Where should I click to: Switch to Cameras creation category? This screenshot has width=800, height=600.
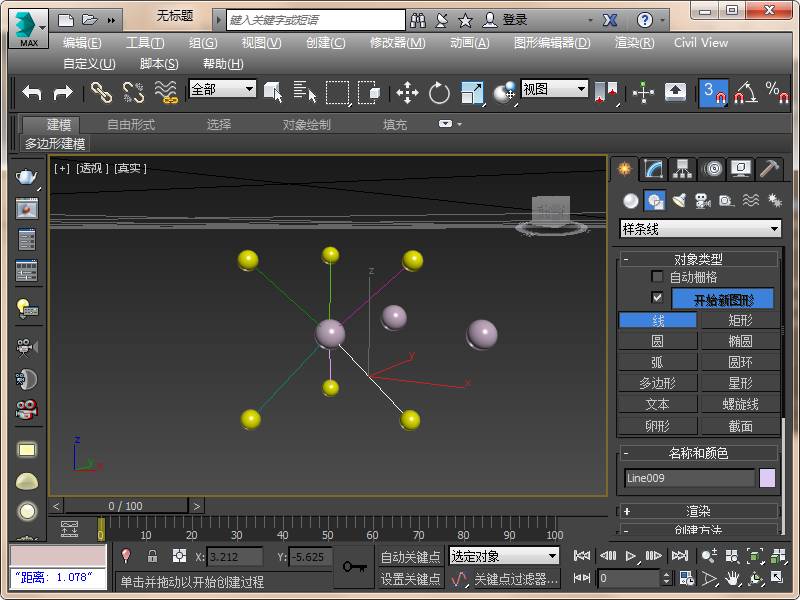702,200
